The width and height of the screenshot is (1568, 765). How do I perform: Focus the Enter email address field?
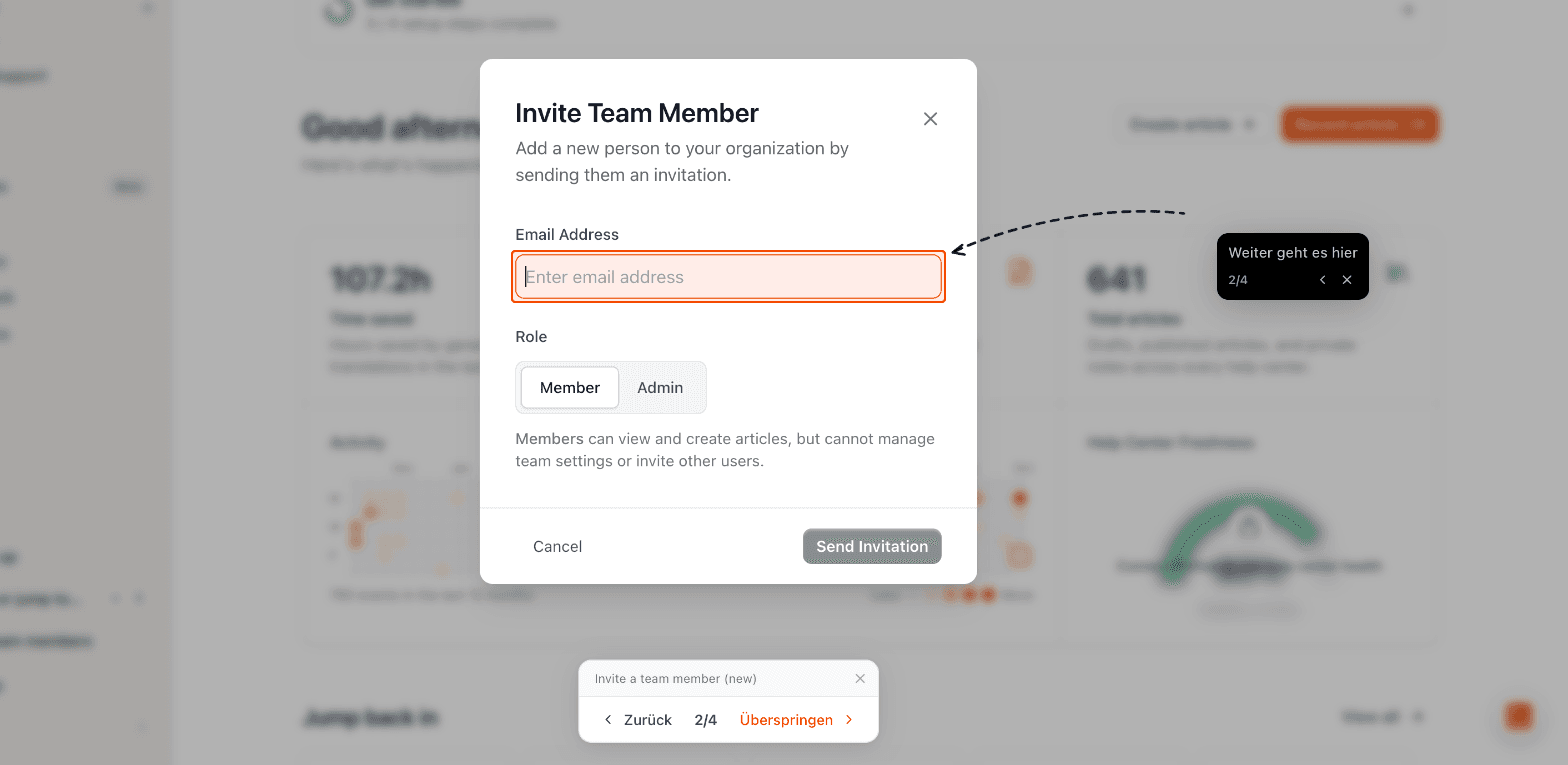click(x=729, y=277)
